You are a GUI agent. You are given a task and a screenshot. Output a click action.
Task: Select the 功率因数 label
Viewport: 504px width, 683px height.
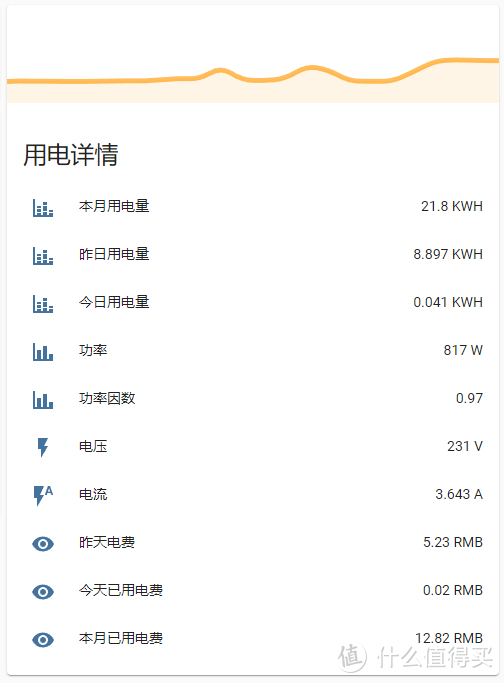(x=107, y=398)
